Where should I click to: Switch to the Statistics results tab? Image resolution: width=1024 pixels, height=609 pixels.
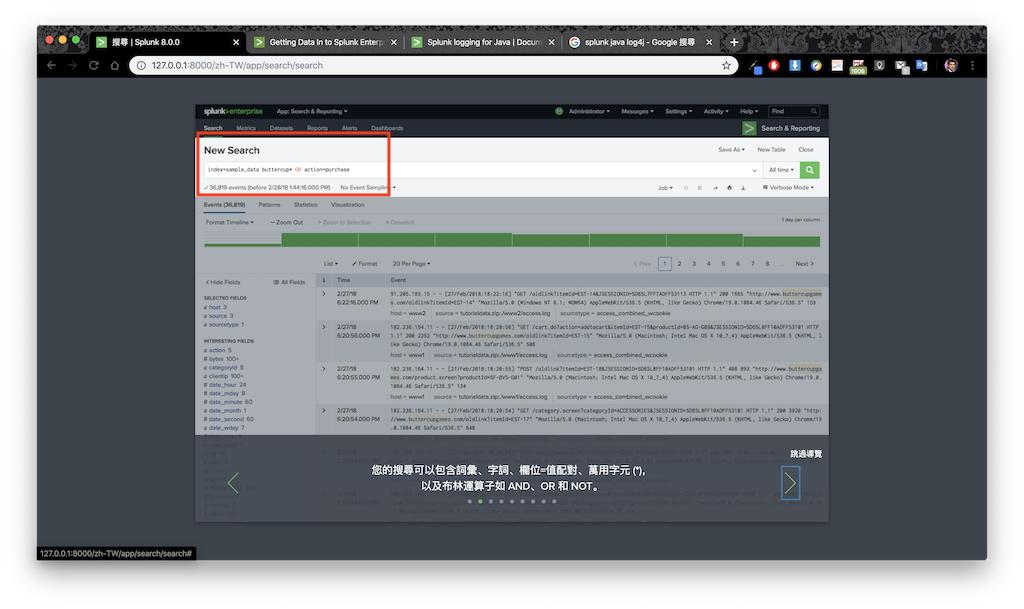(306, 205)
